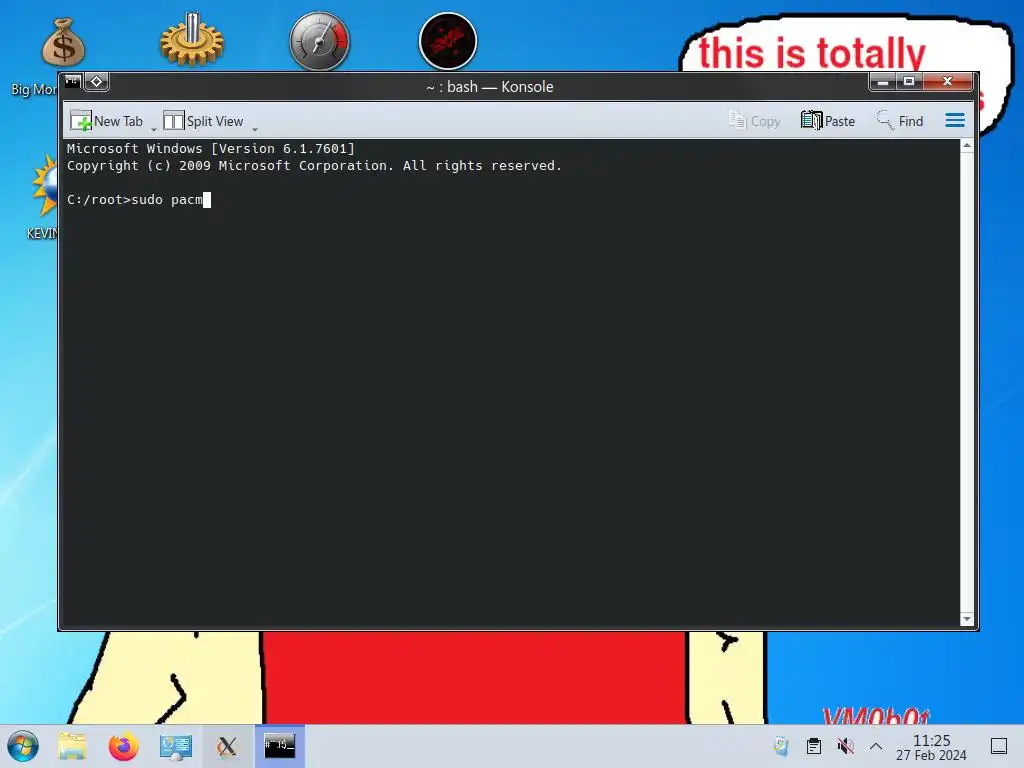The width and height of the screenshot is (1024, 768).
Task: Click the 'Microsoft Windows [Version 6.1.7601]' line
Action: coord(210,149)
